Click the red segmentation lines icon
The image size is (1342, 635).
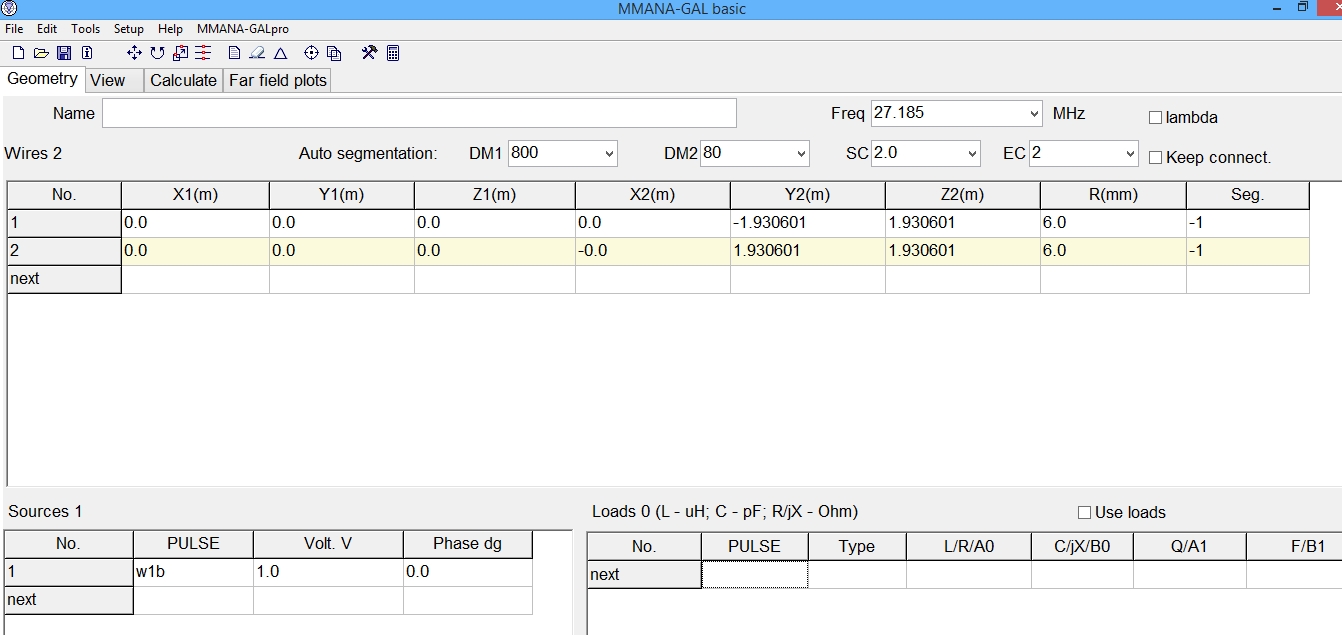coord(203,53)
